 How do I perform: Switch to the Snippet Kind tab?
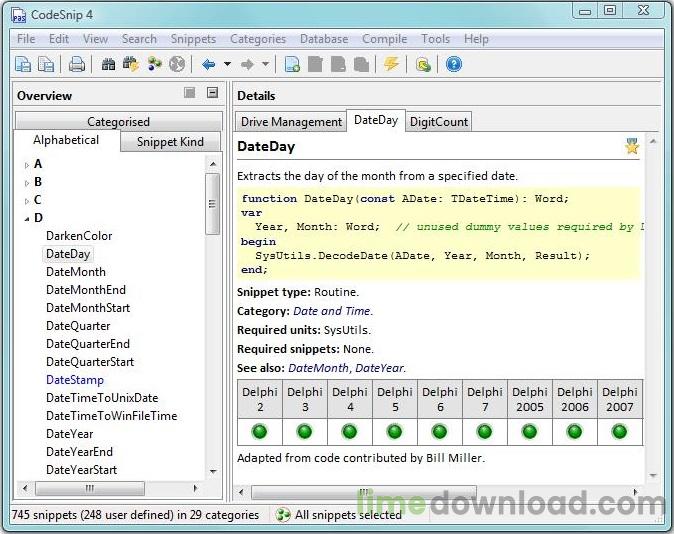170,141
